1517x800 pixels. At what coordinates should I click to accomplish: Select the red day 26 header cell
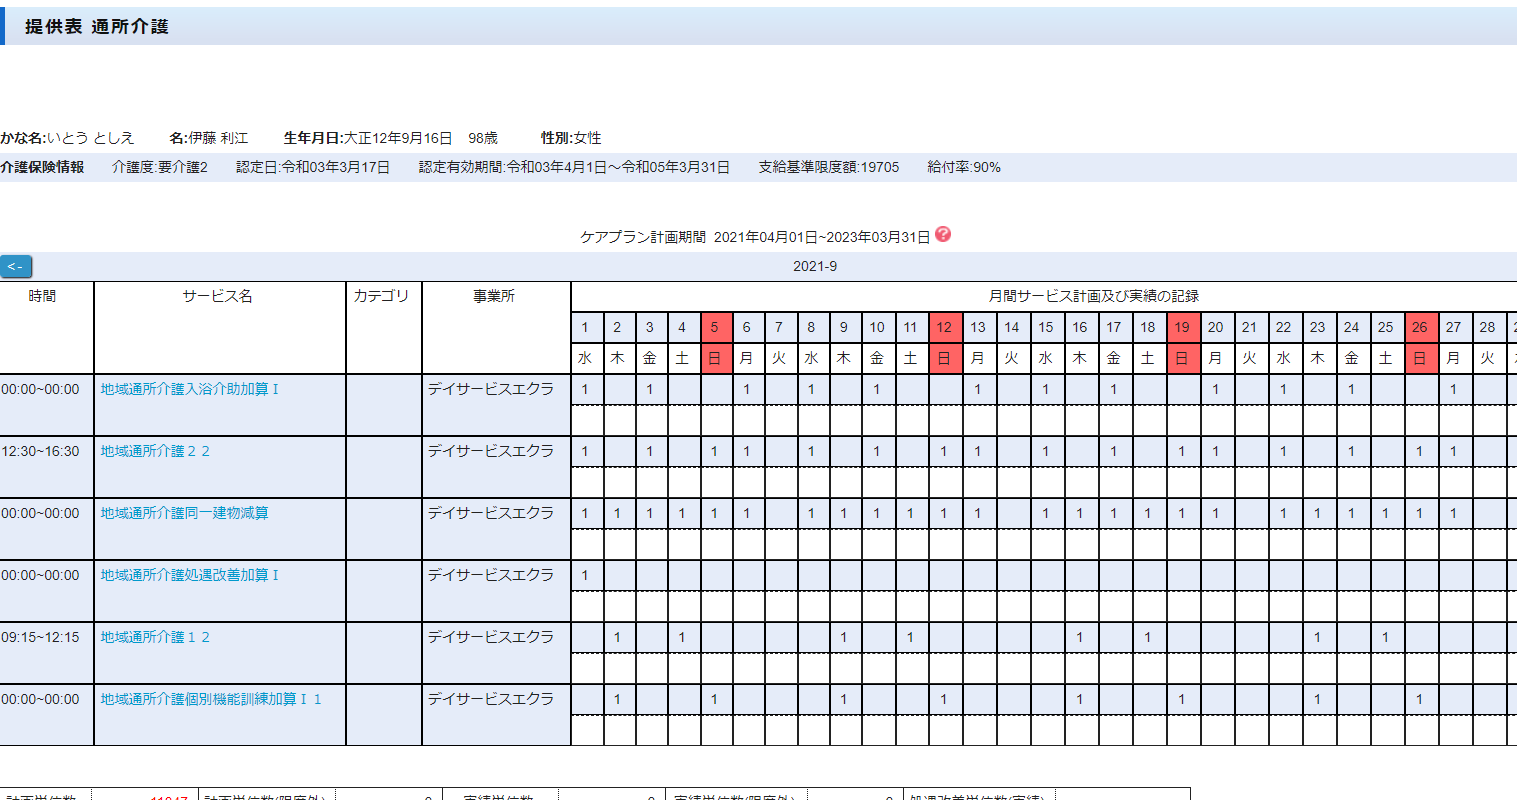tap(1419, 327)
